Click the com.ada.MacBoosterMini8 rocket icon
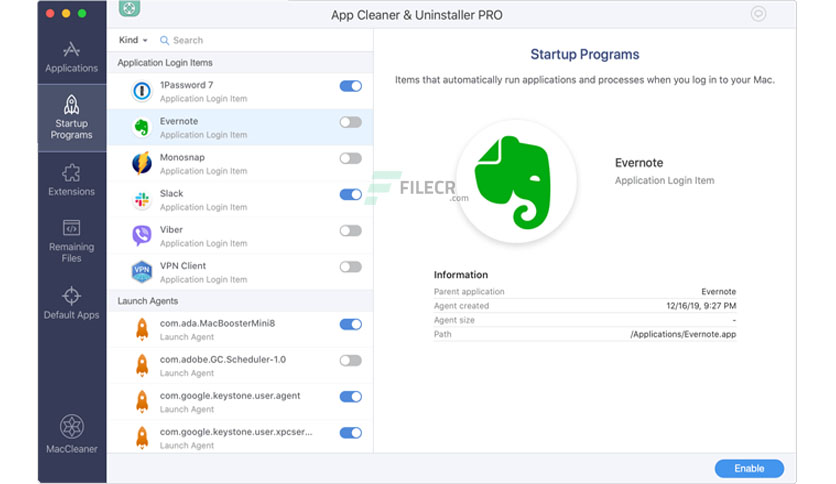Viewport: 836px width, 484px height. [x=142, y=329]
